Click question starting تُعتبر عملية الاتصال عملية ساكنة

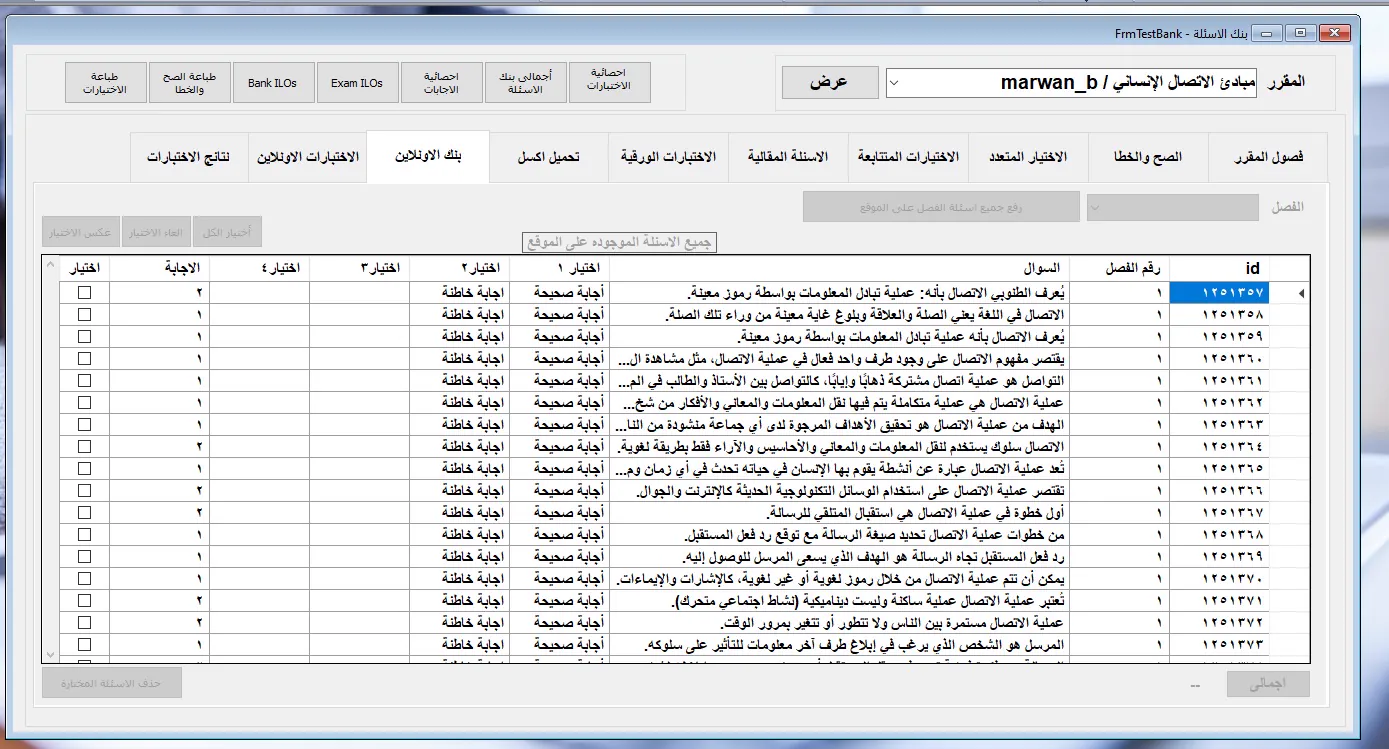[839, 601]
